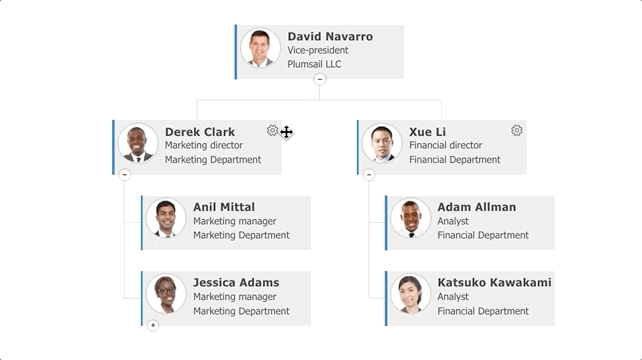Screen dimensions: 642x360
Task: Collapse David Navarro's subordinates
Action: tap(320, 79)
